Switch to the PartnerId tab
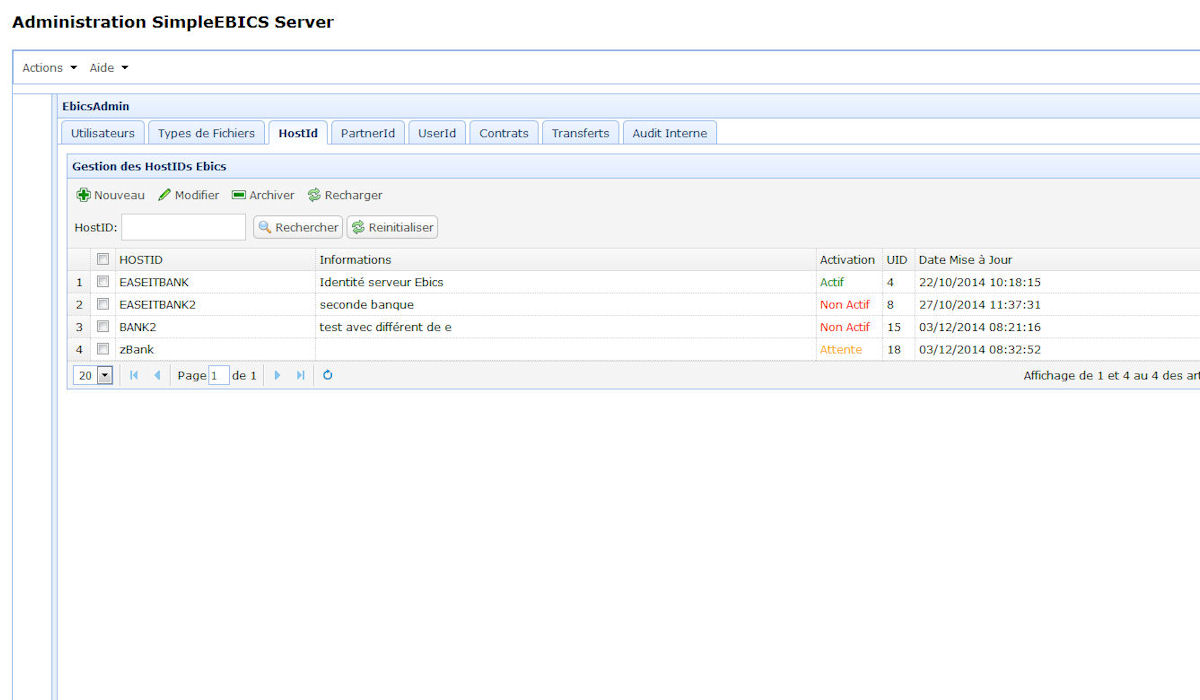This screenshot has height=700, width=1200. 368,133
